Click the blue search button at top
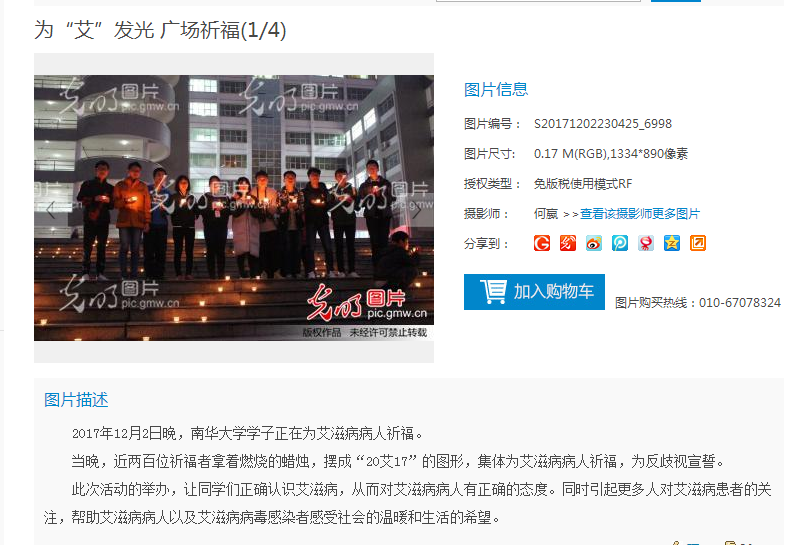The height and width of the screenshot is (545, 791). [x=675, y=1]
